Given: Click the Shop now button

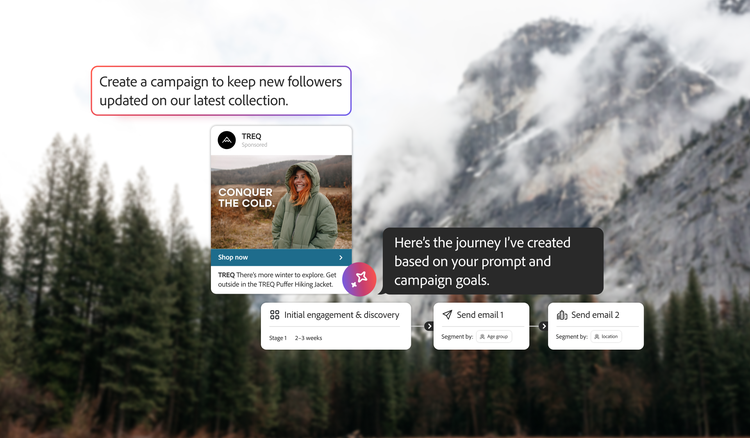Looking at the screenshot, I should [x=281, y=257].
